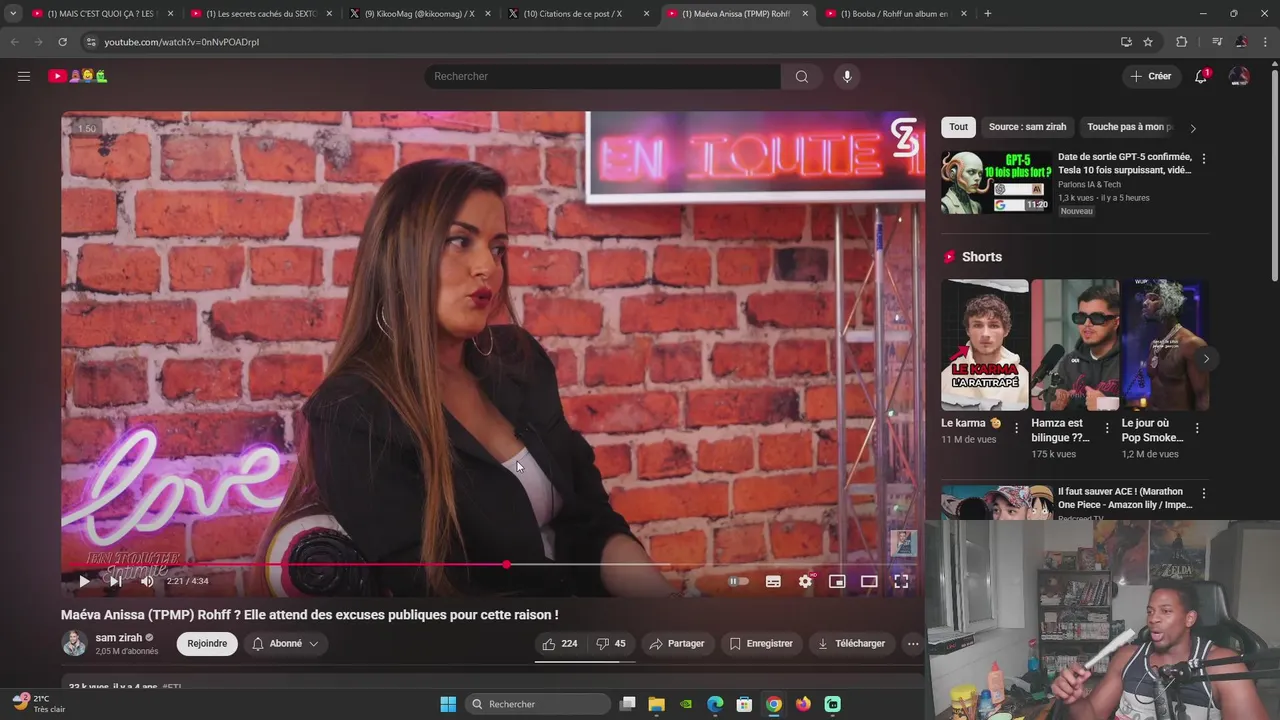
Task: Play the paused video
Action: coord(84,581)
